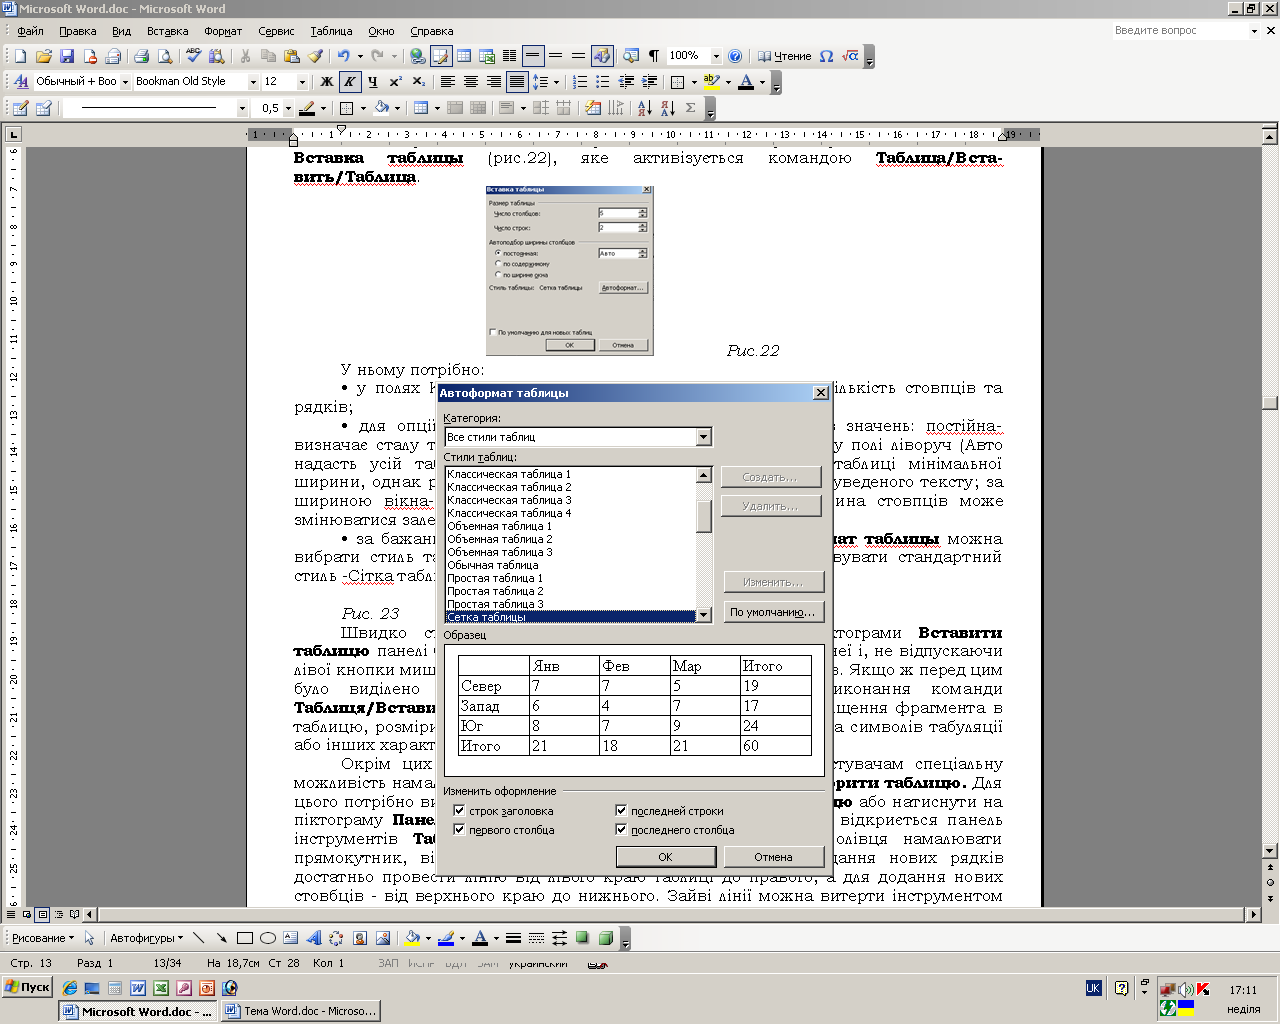The image size is (1280, 1024).
Task: Click the Пуск start button
Action: 27,987
